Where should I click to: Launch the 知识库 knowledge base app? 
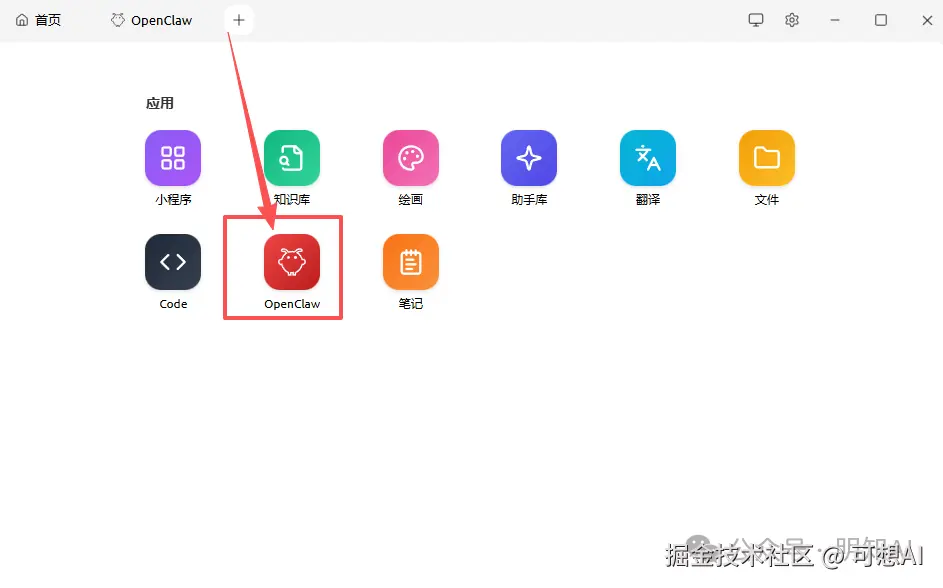tap(291, 158)
